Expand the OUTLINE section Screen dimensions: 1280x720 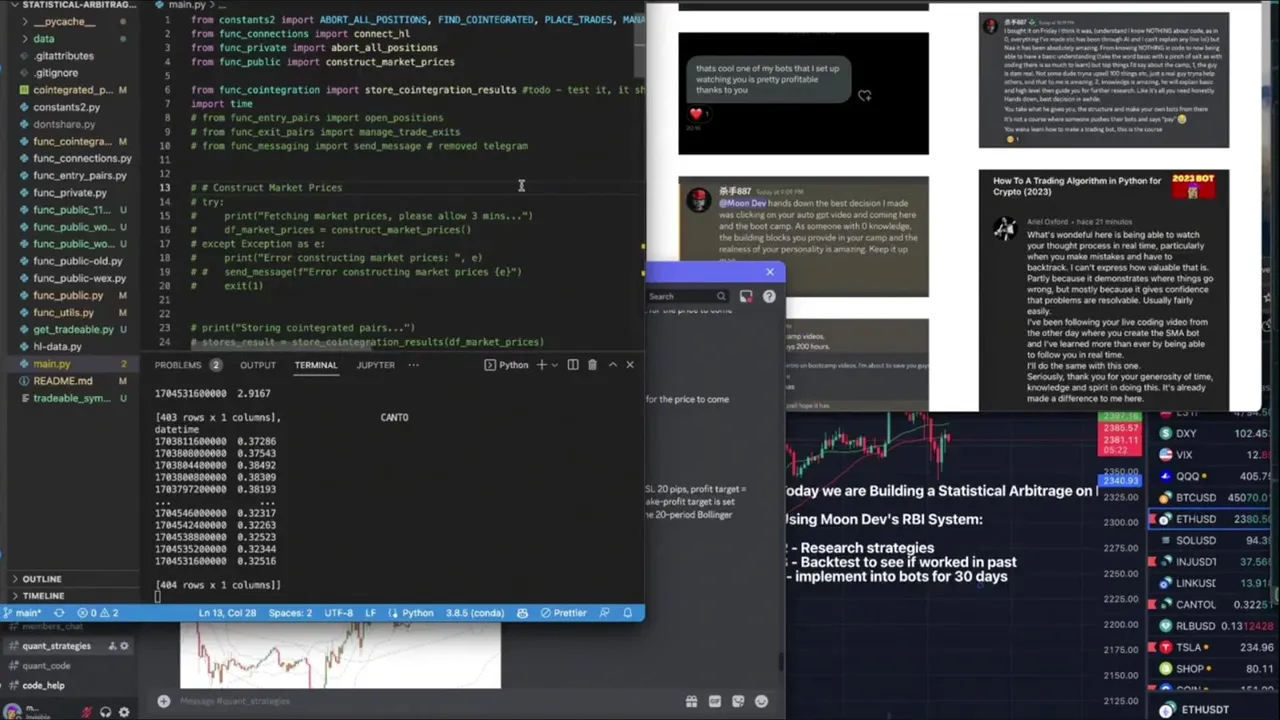pyautogui.click(x=42, y=578)
